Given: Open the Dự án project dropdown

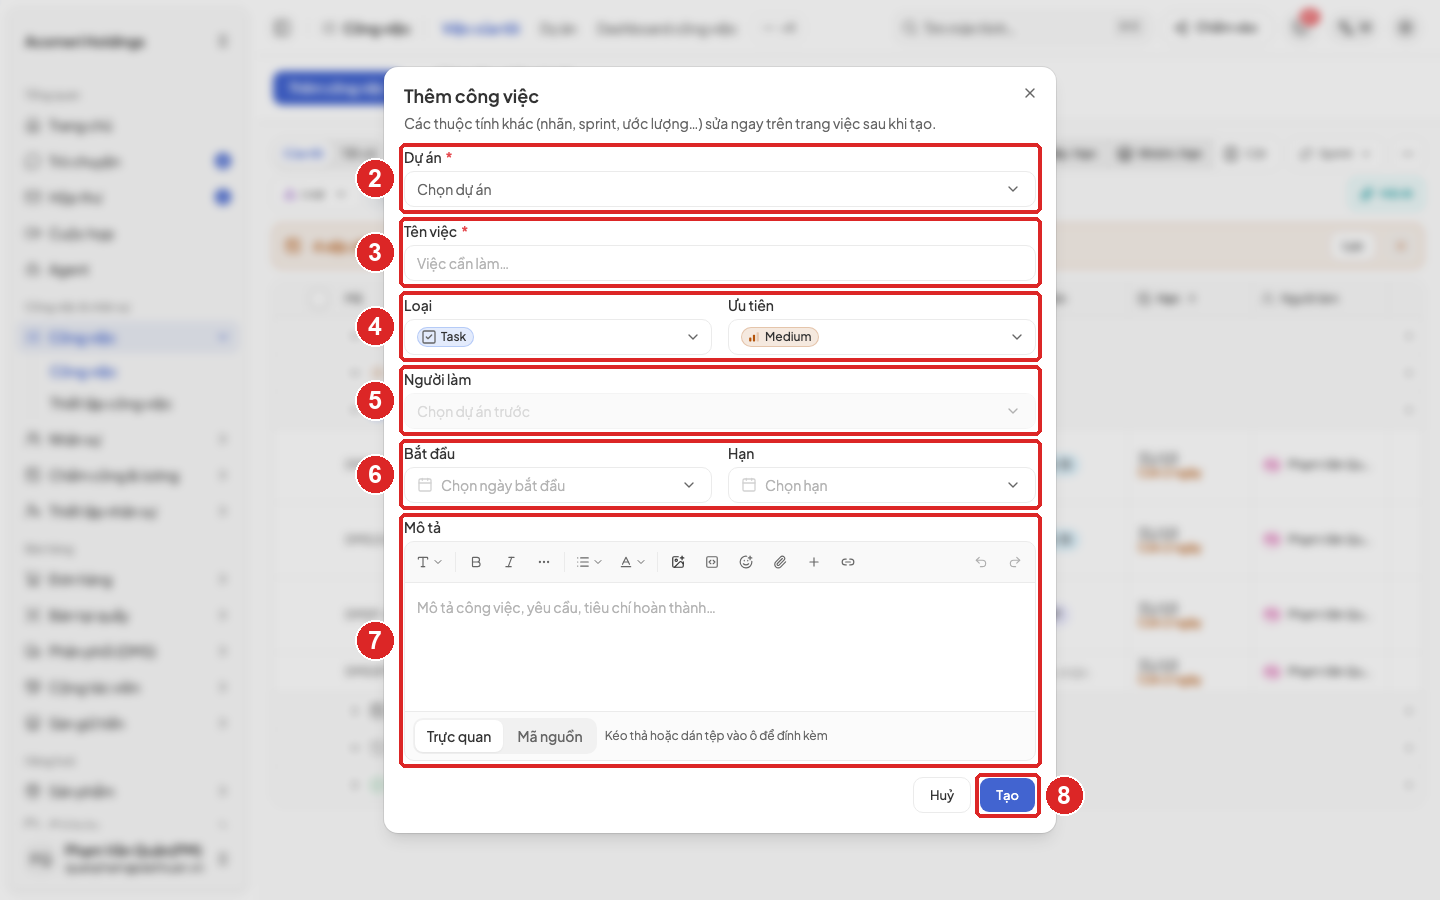Looking at the screenshot, I should point(720,190).
